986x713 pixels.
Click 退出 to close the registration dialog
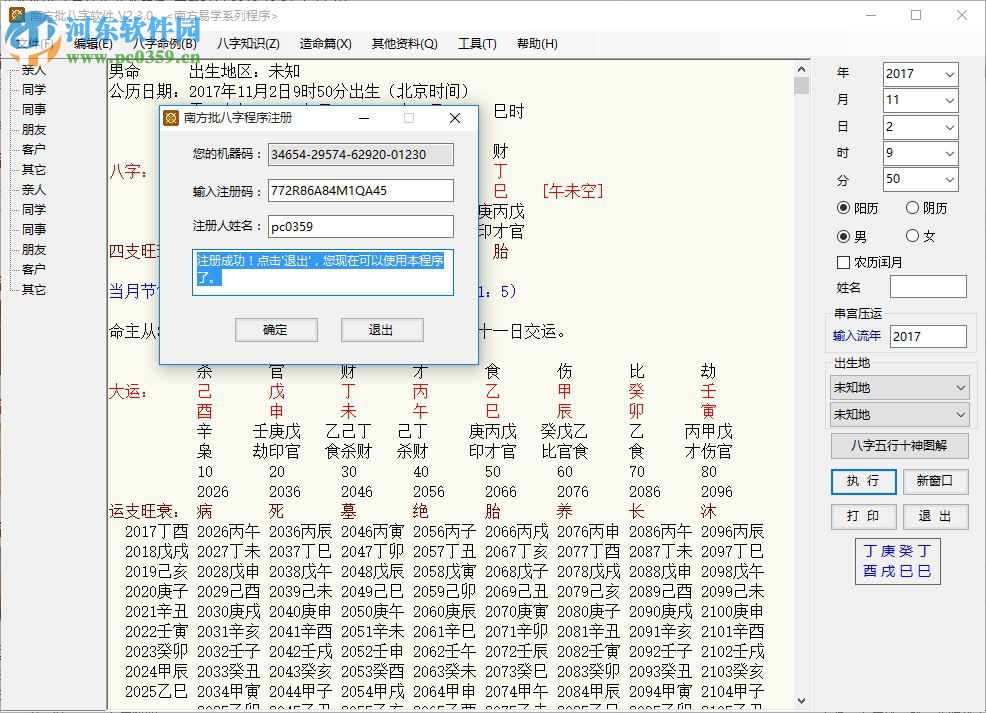(x=382, y=330)
